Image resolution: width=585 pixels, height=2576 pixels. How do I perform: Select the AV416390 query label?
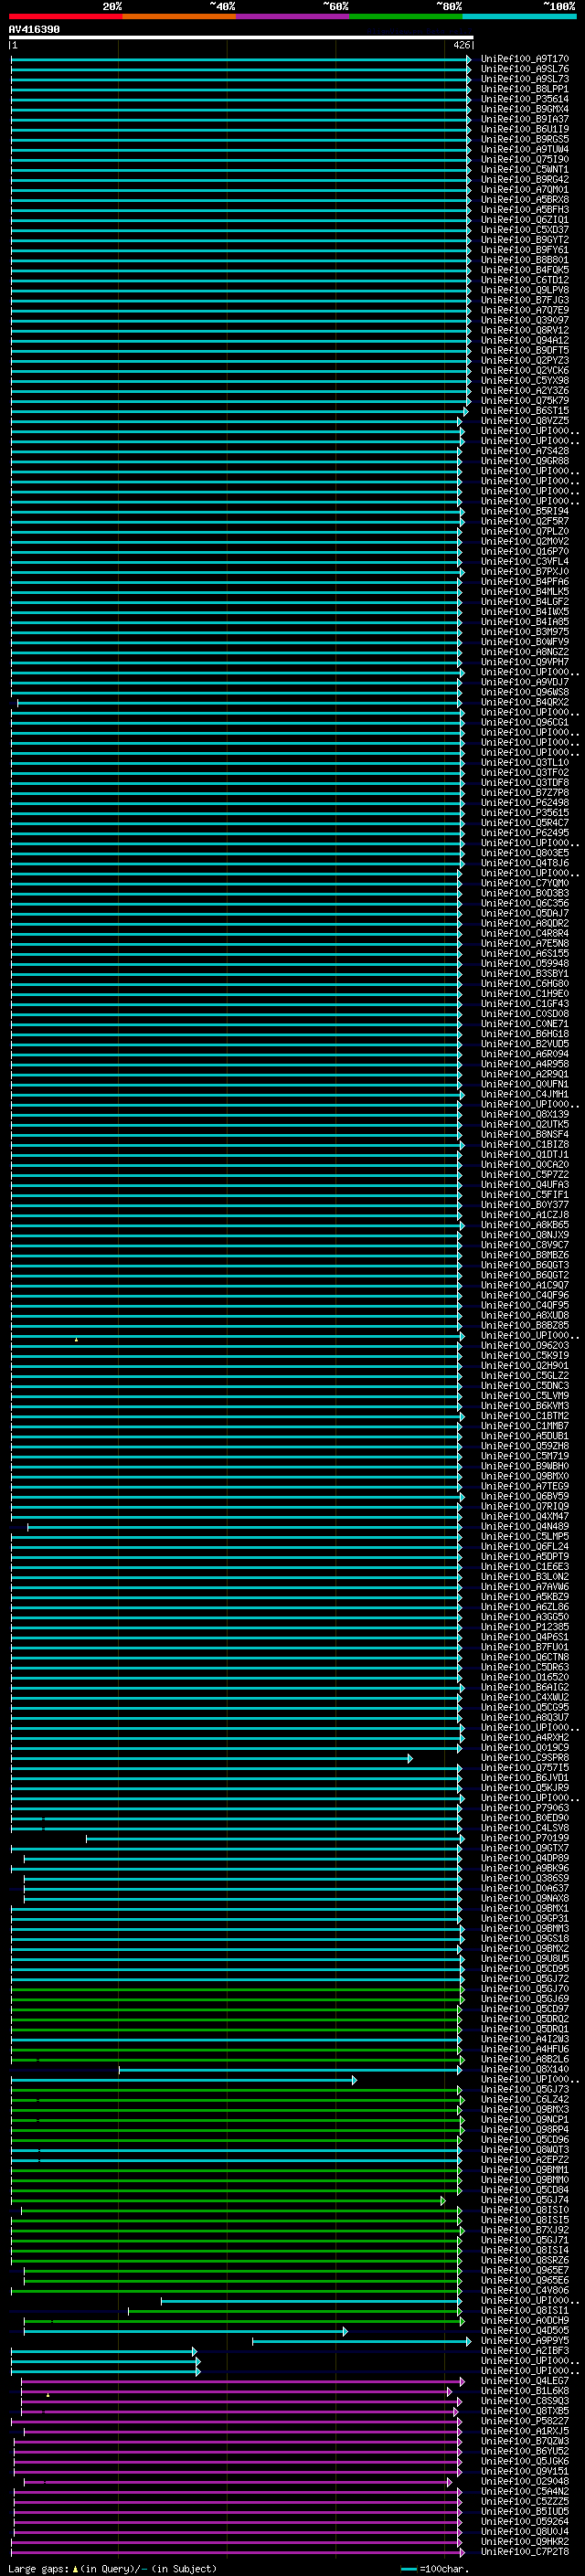pos(34,29)
